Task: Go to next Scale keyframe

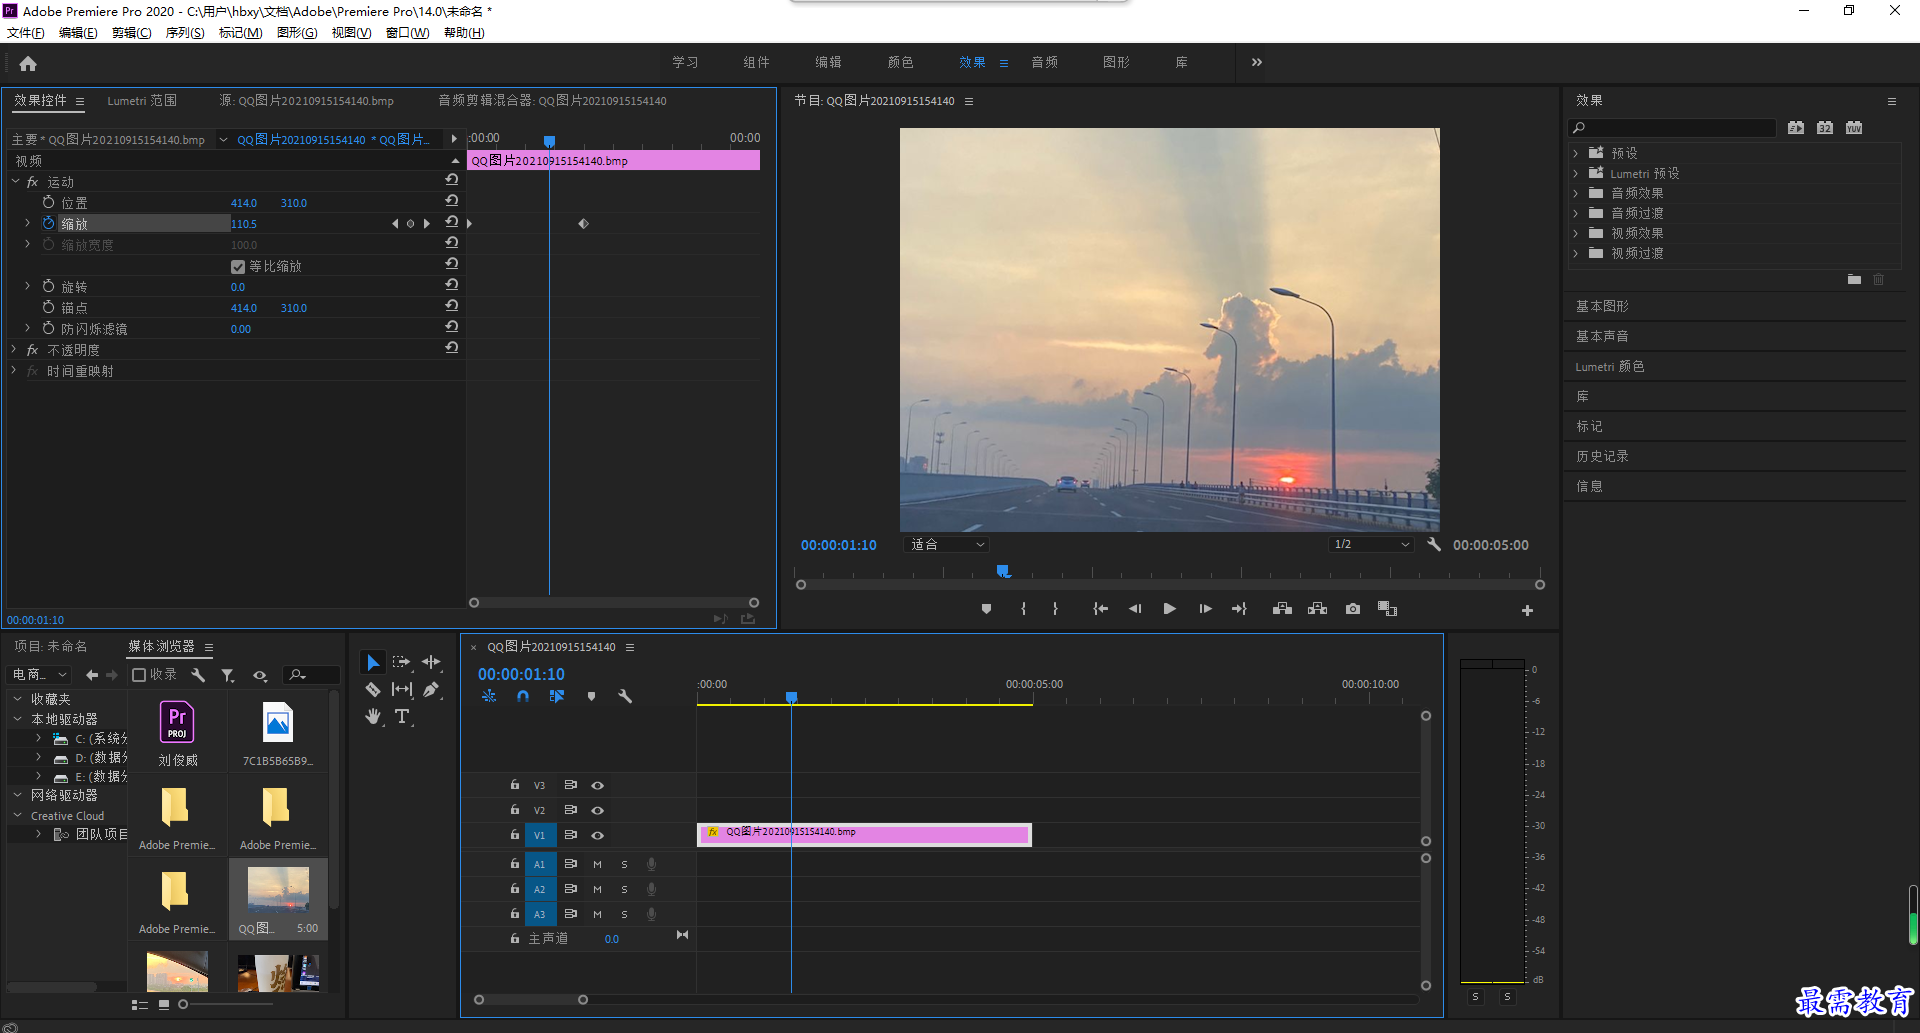Action: click(x=427, y=224)
